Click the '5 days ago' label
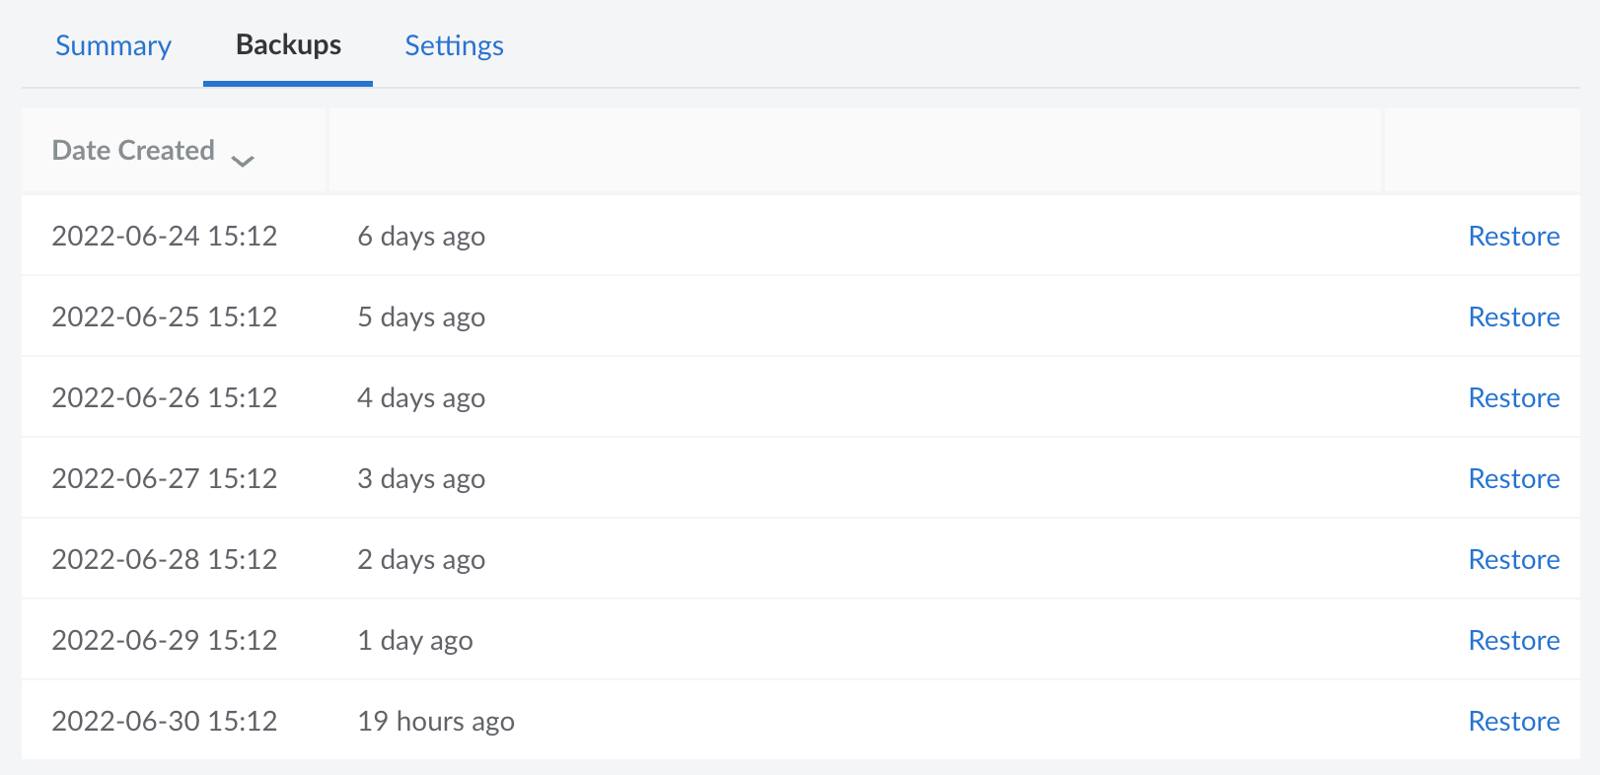1600x775 pixels. tap(422, 317)
